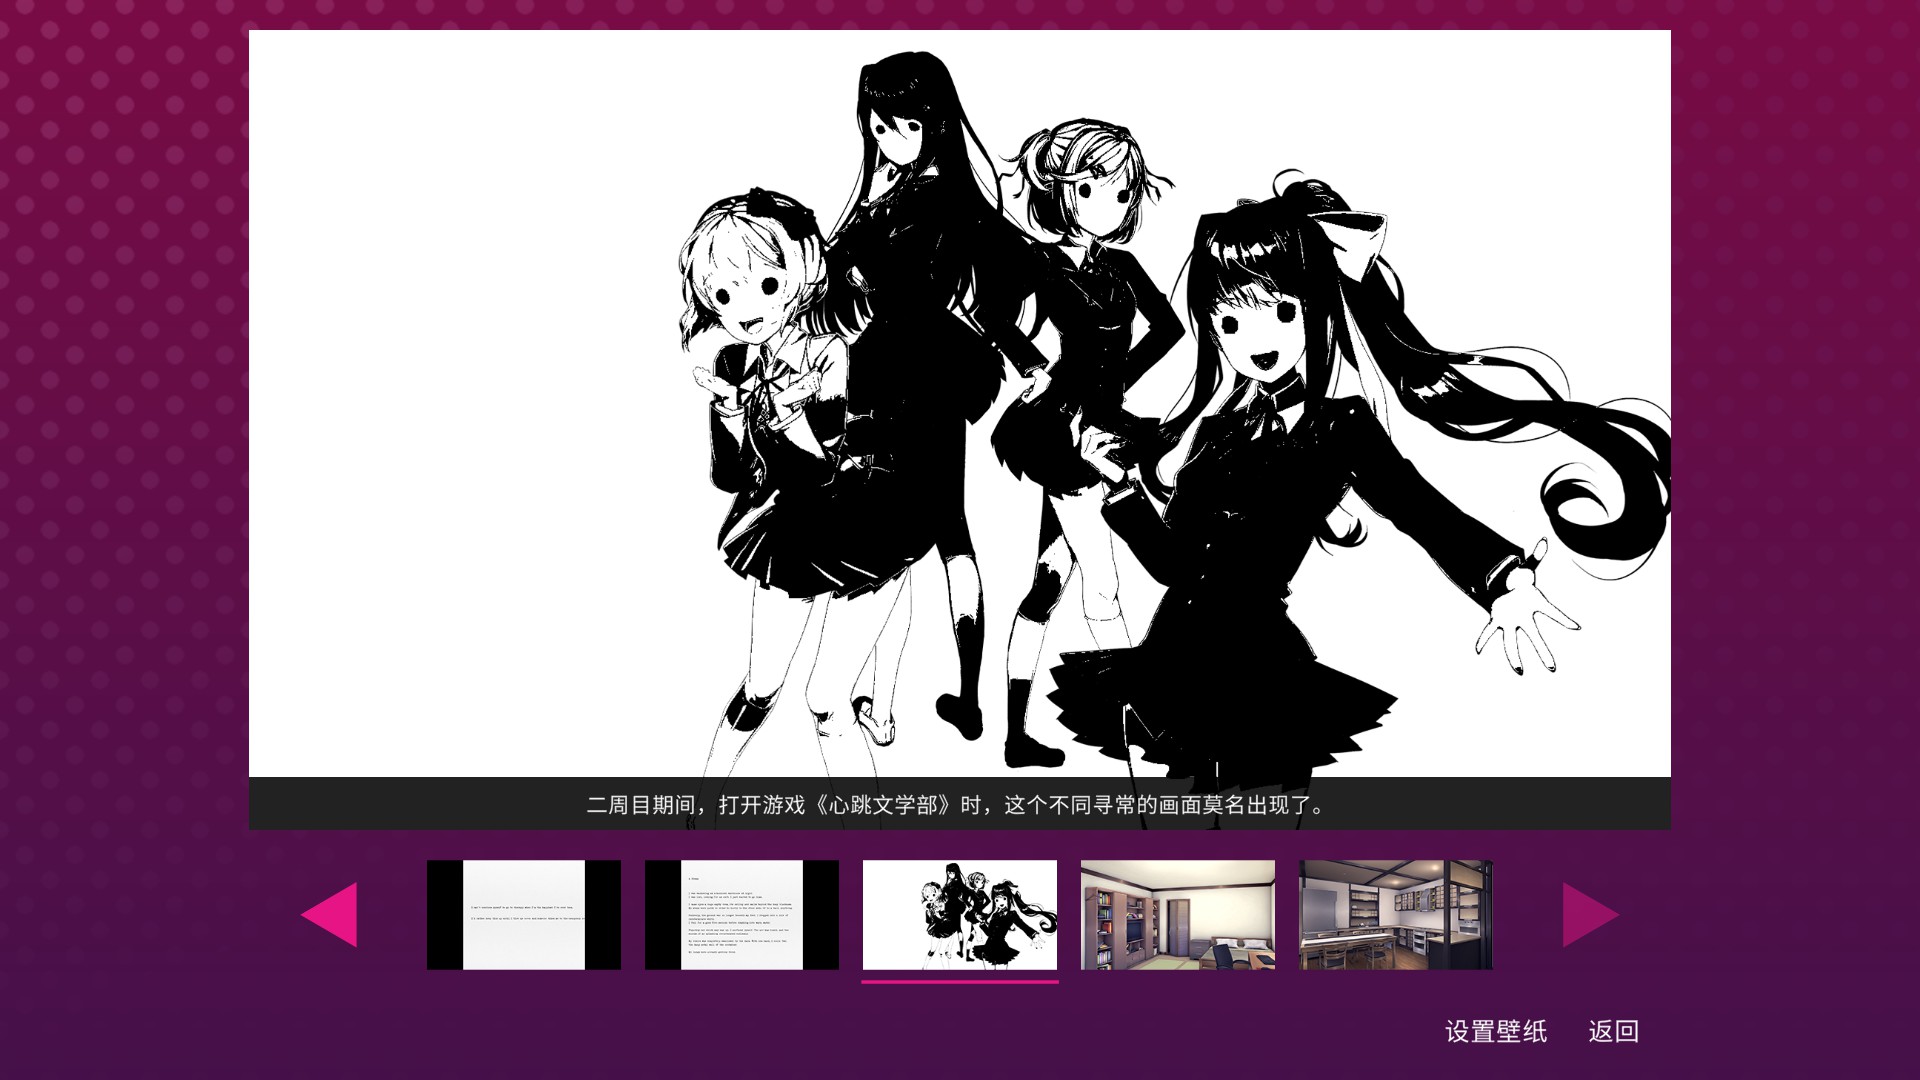
Task: Click the pink indicator line under the selected thumbnail
Action: click(x=960, y=982)
